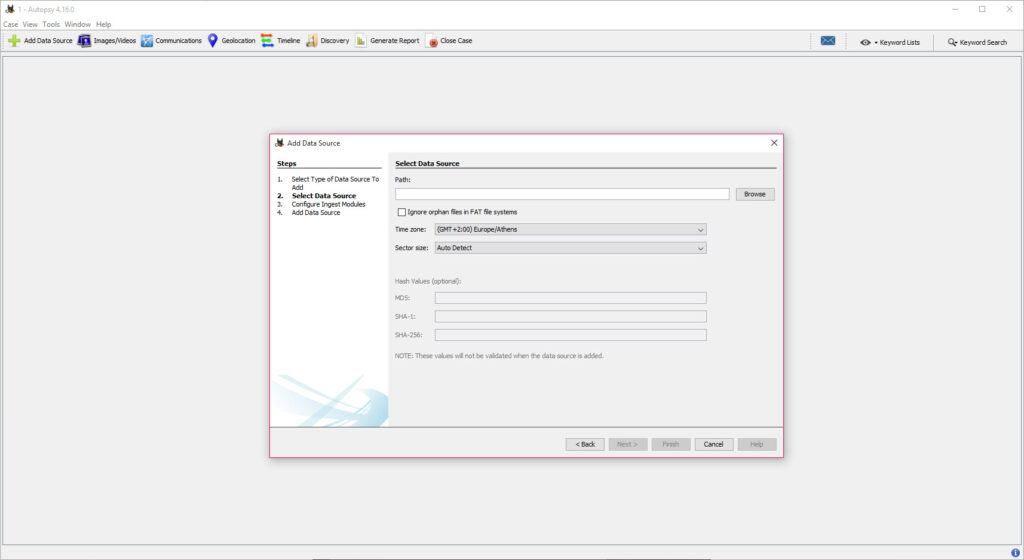
Task: Click step 'Configure Ingest Modules'
Action: (x=328, y=204)
